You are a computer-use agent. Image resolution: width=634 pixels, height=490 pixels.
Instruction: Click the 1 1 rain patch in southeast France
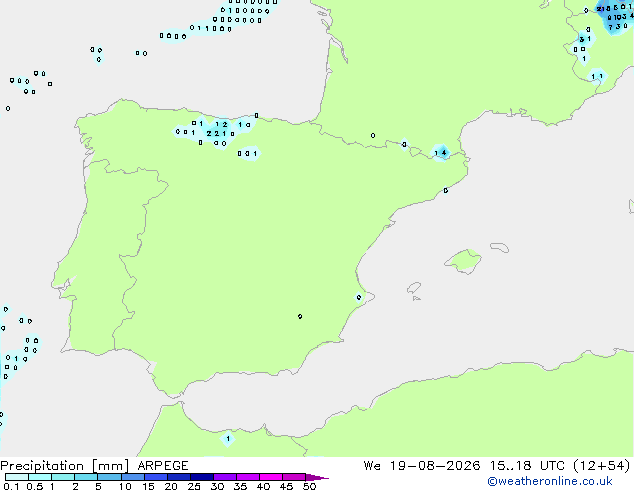click(597, 76)
